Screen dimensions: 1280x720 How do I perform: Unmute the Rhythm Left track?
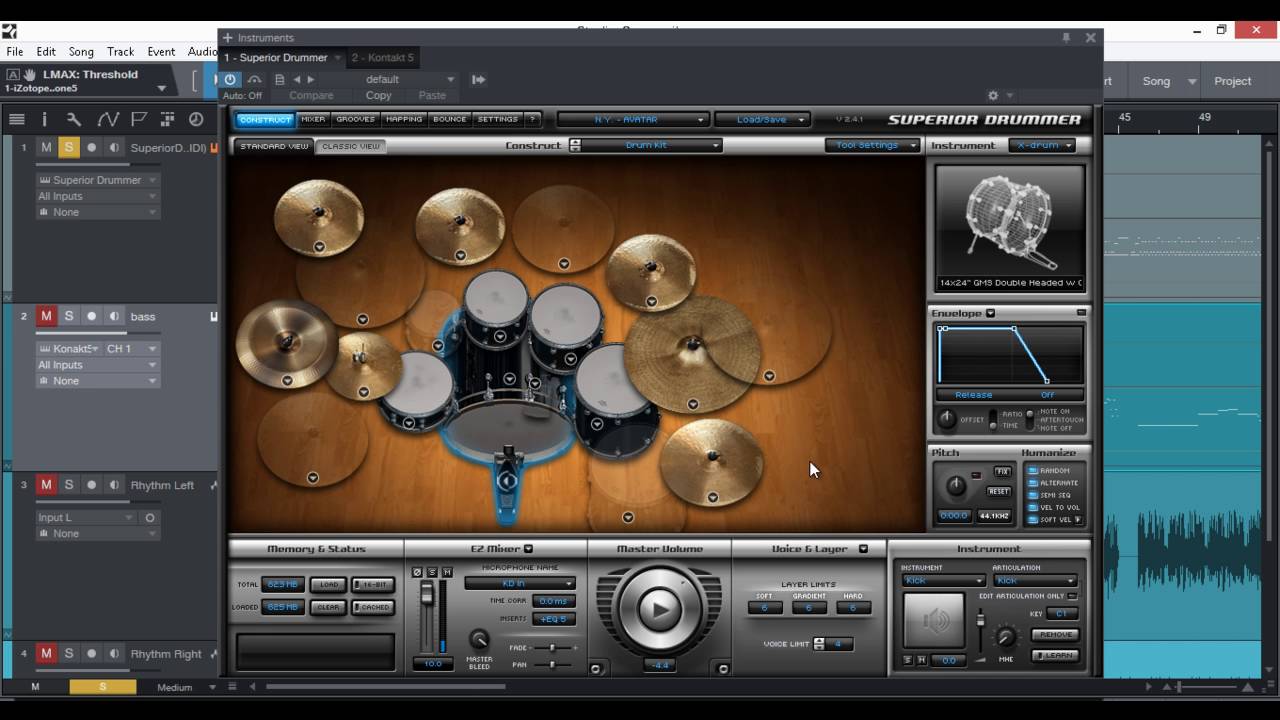point(46,485)
